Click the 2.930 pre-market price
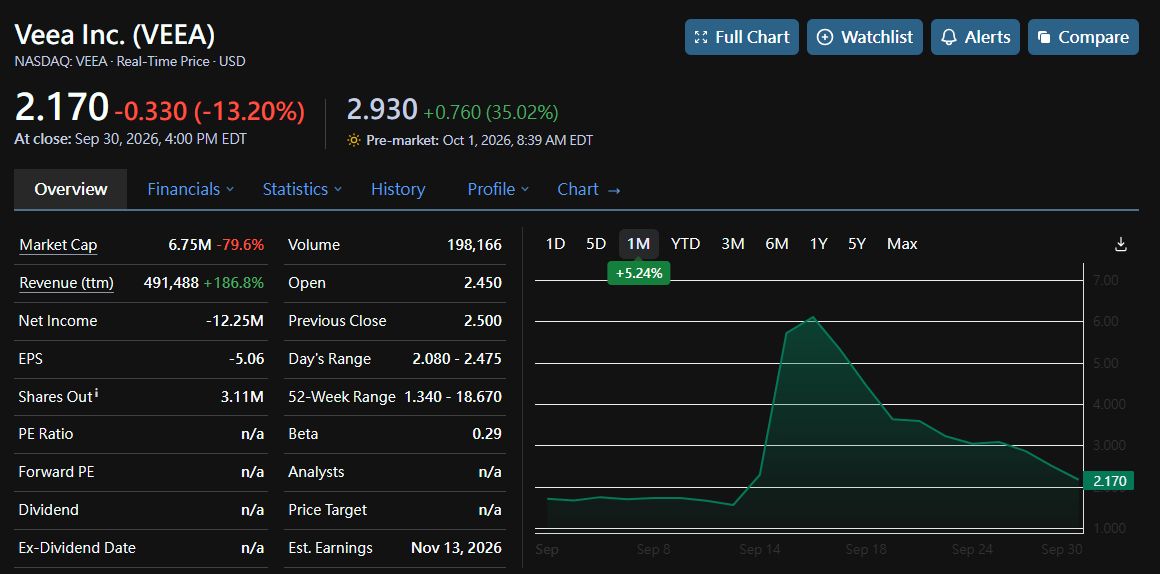The image size is (1160, 574). point(382,109)
